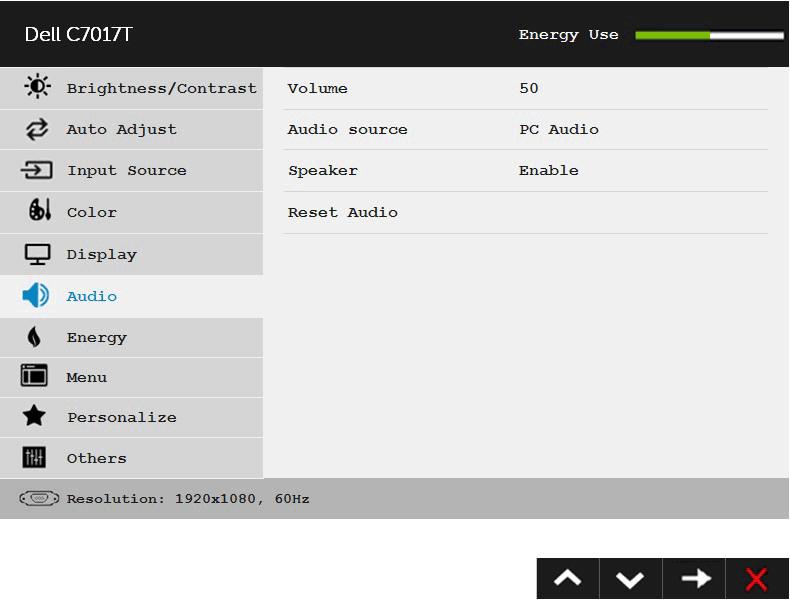
Task: Select the Volume setting
Action: point(317,88)
